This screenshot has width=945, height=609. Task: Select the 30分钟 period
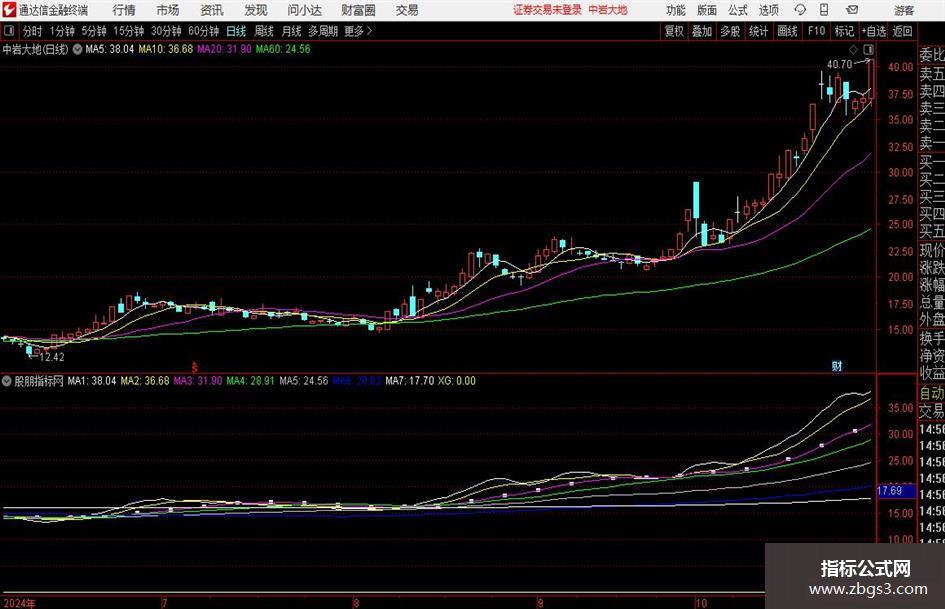[166, 31]
